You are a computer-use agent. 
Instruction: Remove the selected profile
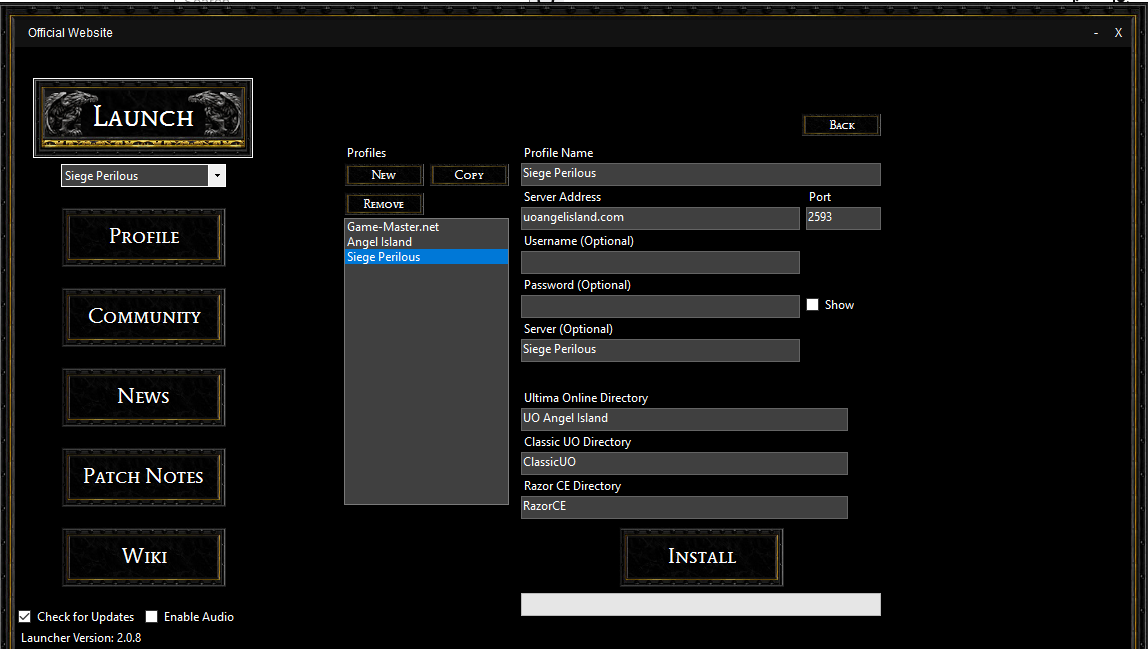tap(384, 204)
